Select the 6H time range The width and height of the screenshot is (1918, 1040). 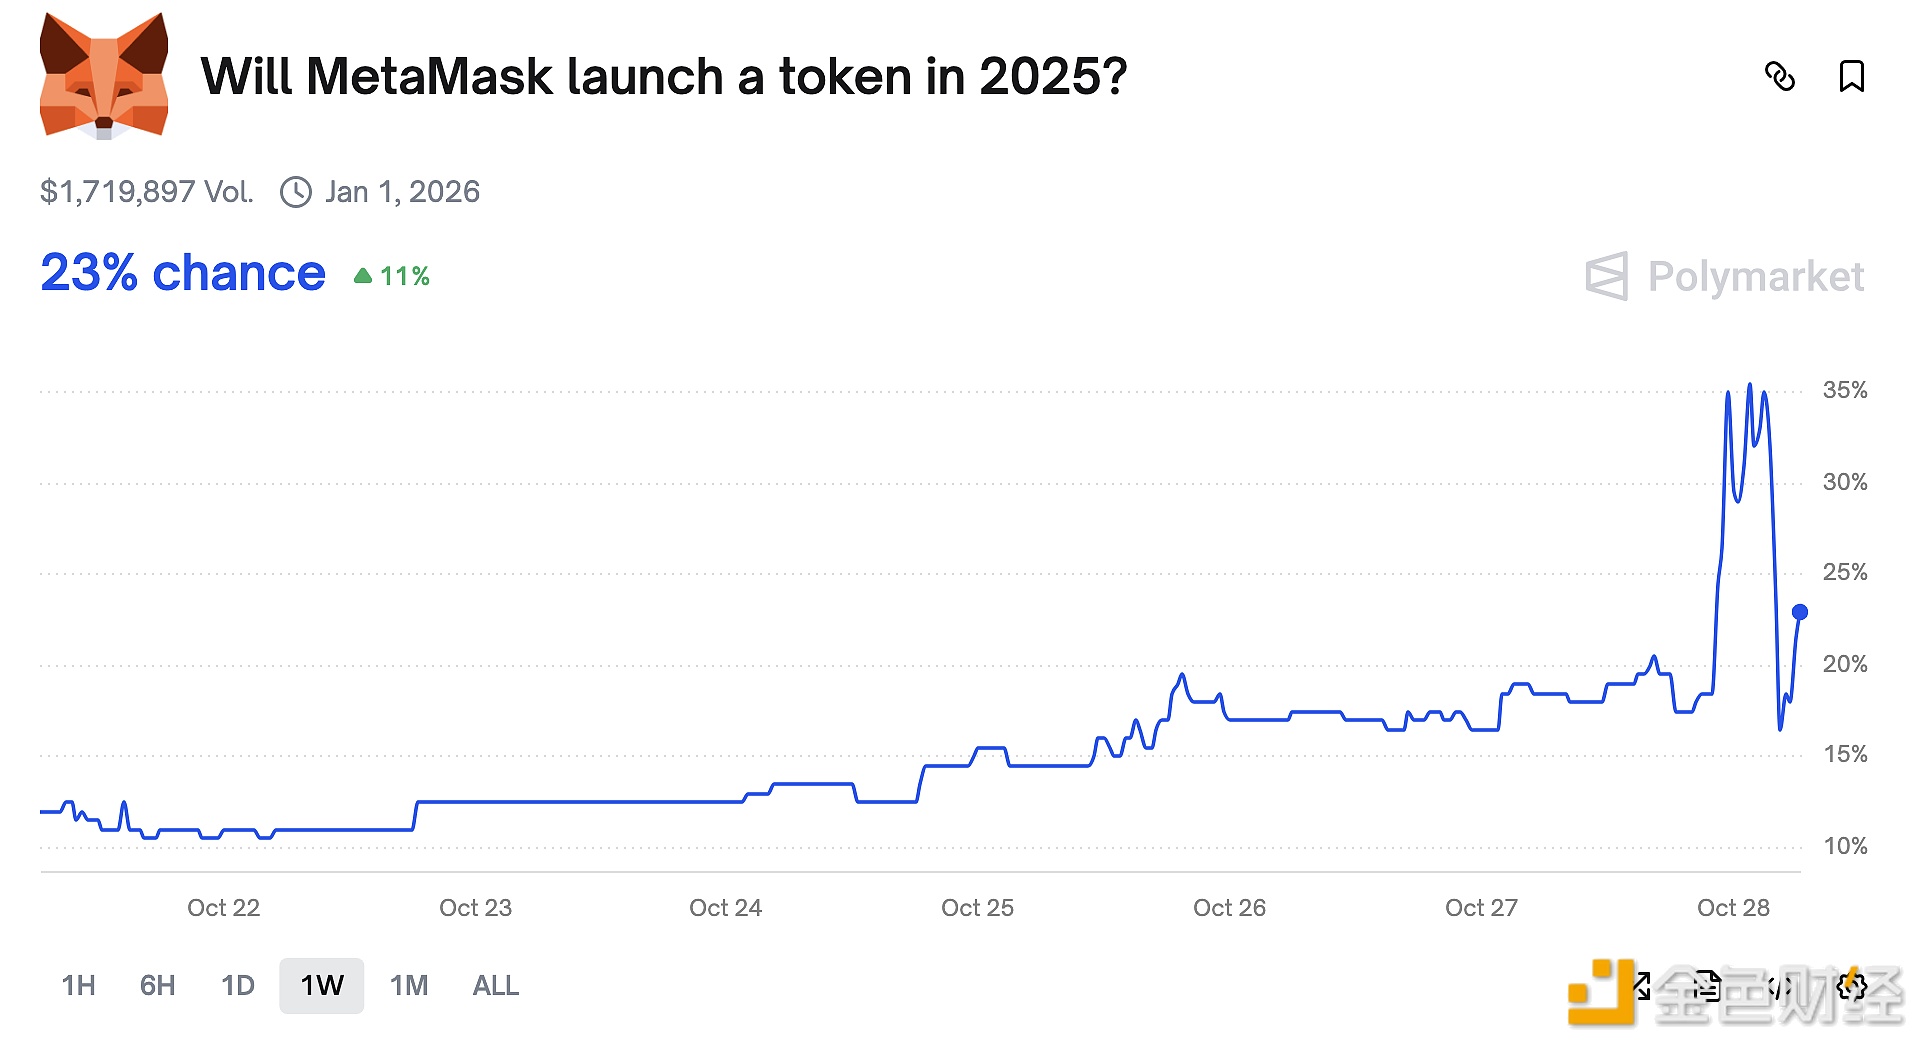click(157, 986)
